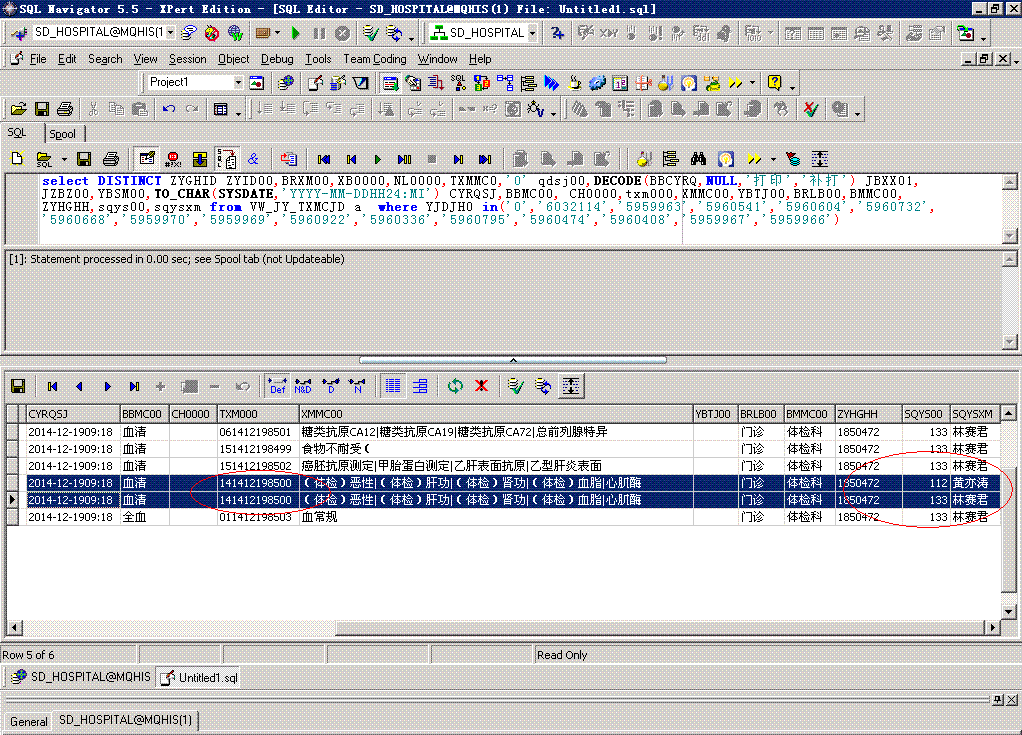This screenshot has height=735, width=1022.
Task: Click the refresh icon in the results toolbar
Action: pyautogui.click(x=455, y=386)
